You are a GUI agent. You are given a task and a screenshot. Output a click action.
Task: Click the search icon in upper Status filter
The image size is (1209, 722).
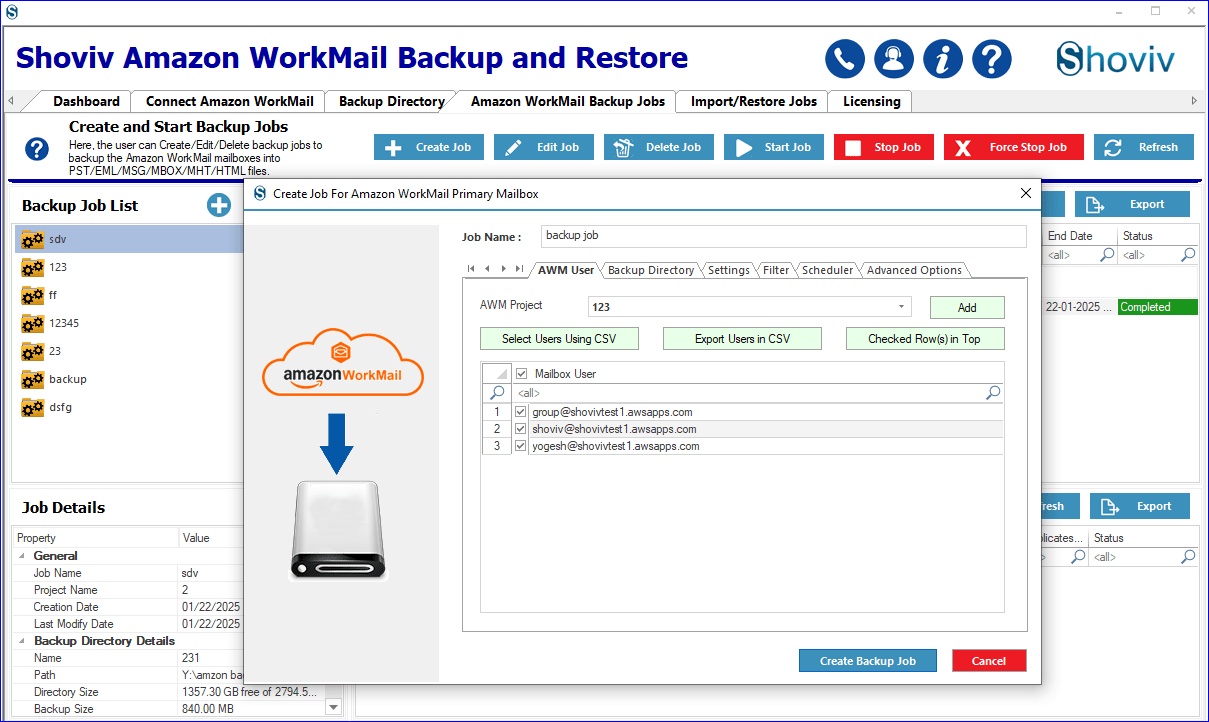coord(1188,255)
